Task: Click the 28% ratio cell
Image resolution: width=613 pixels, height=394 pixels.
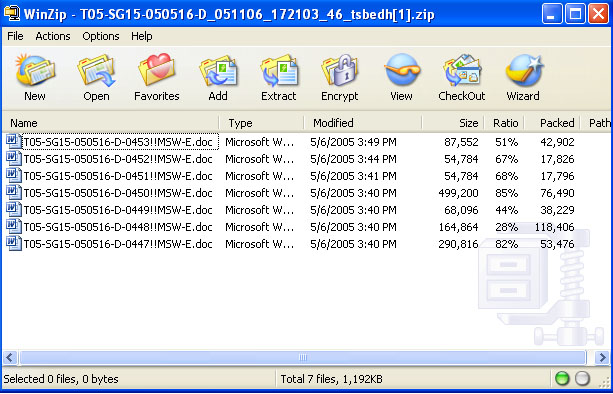Action: point(507,227)
